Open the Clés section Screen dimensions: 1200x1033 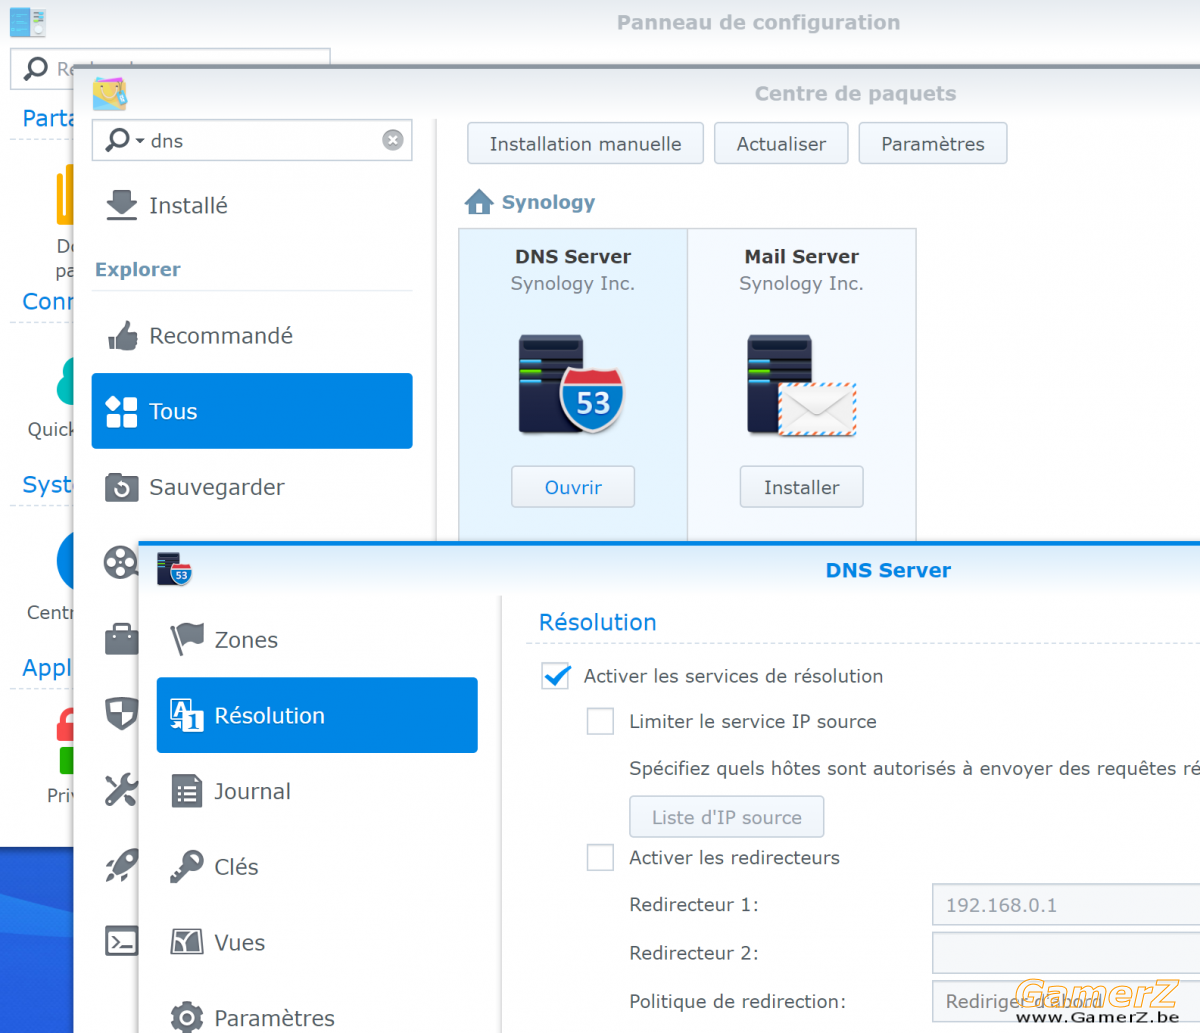pos(317,867)
